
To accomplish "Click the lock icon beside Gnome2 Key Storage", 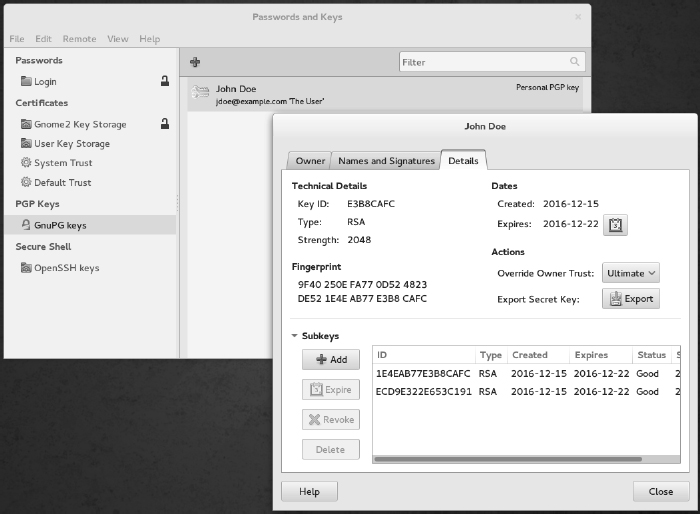I will 164,124.
